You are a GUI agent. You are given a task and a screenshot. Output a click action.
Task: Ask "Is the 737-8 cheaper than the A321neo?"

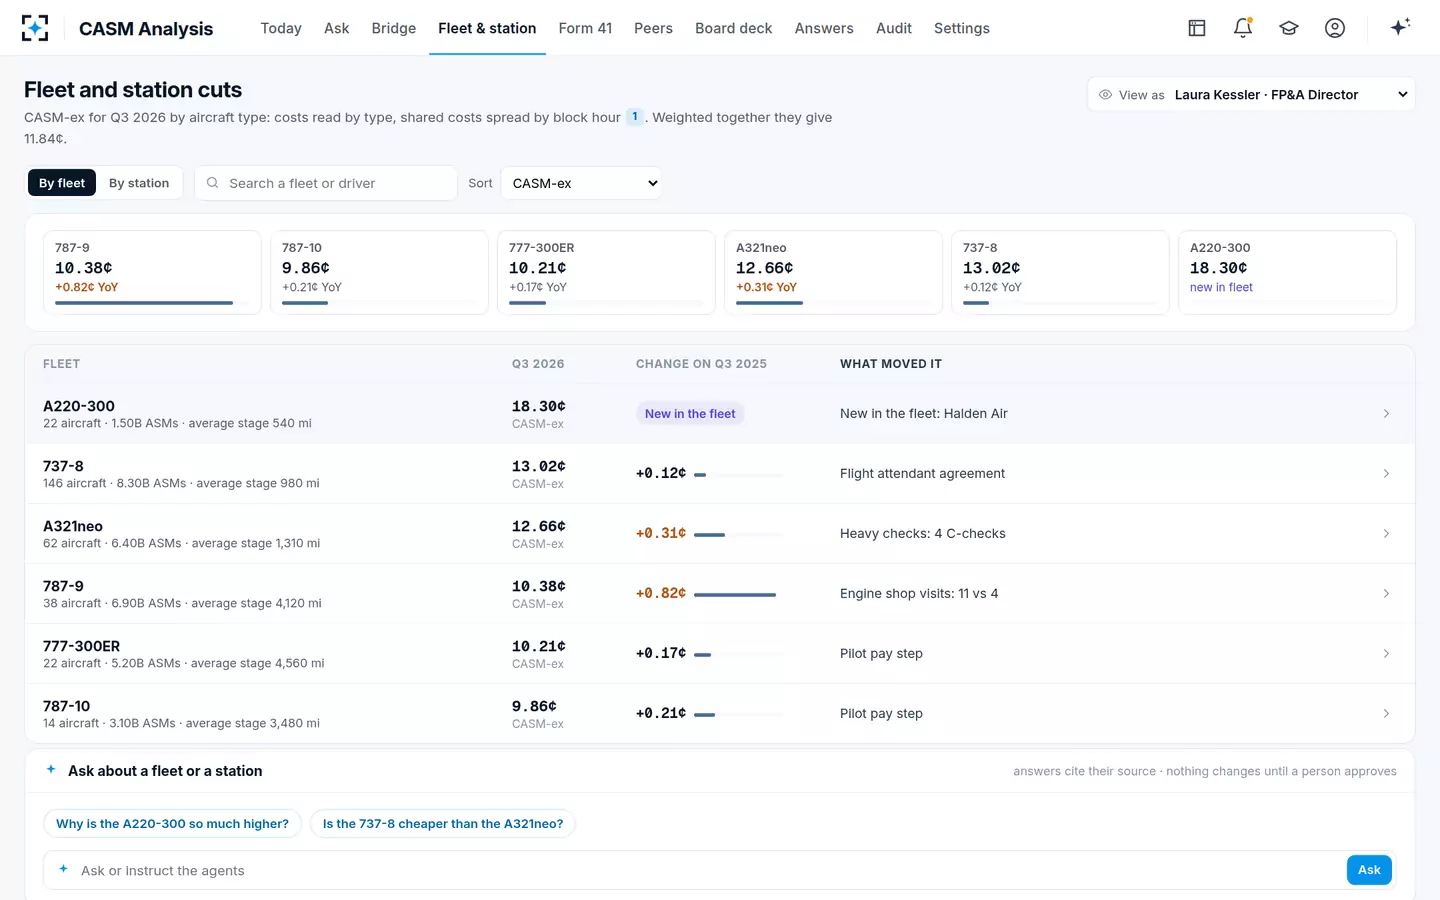click(443, 824)
